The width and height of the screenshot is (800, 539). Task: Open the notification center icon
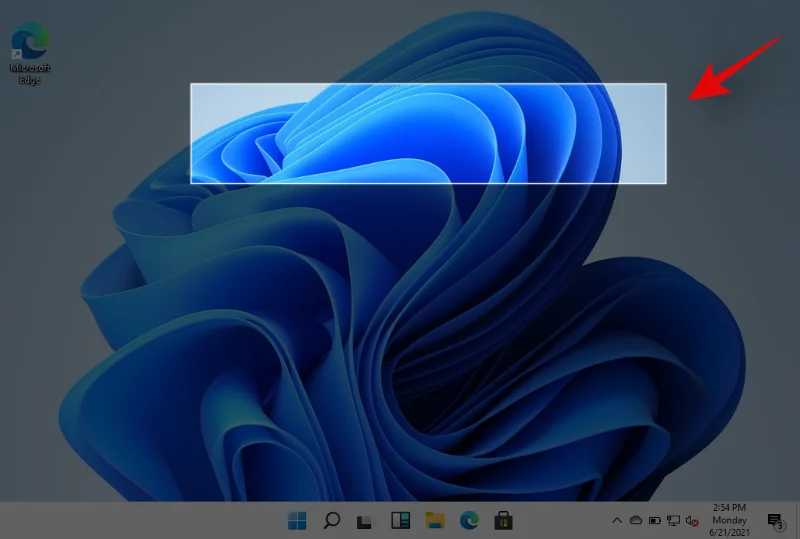point(775,521)
